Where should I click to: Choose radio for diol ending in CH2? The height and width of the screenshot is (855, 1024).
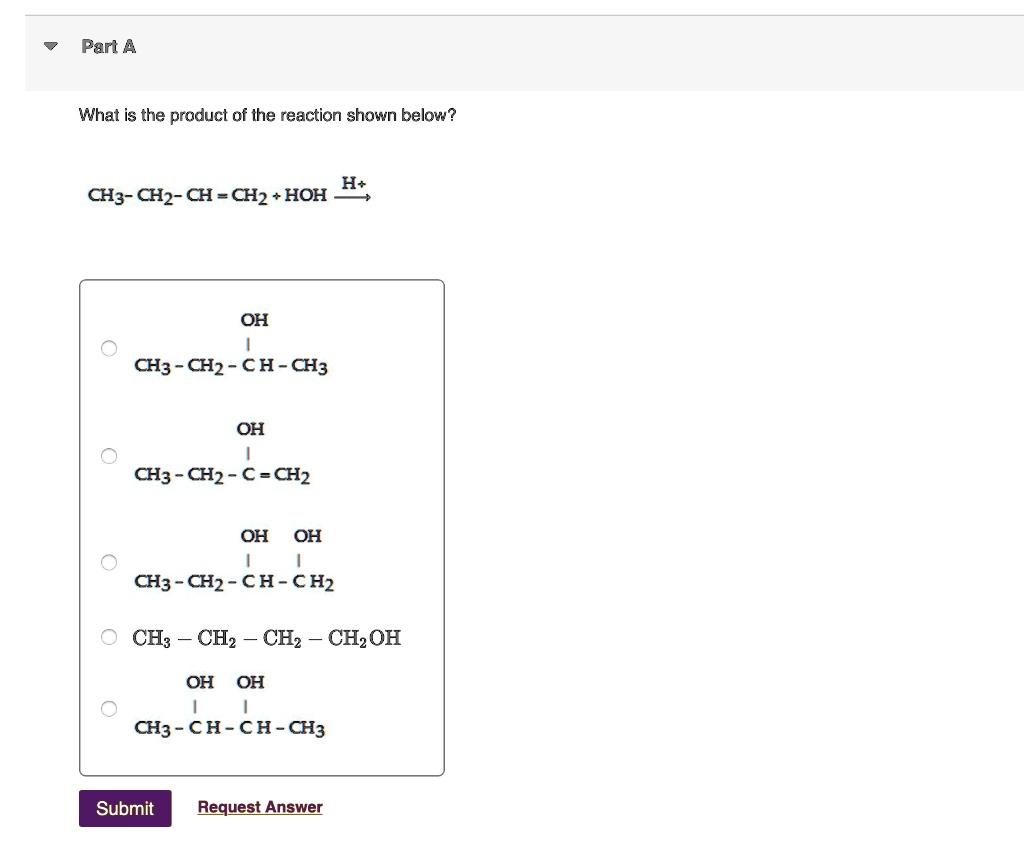click(x=109, y=562)
